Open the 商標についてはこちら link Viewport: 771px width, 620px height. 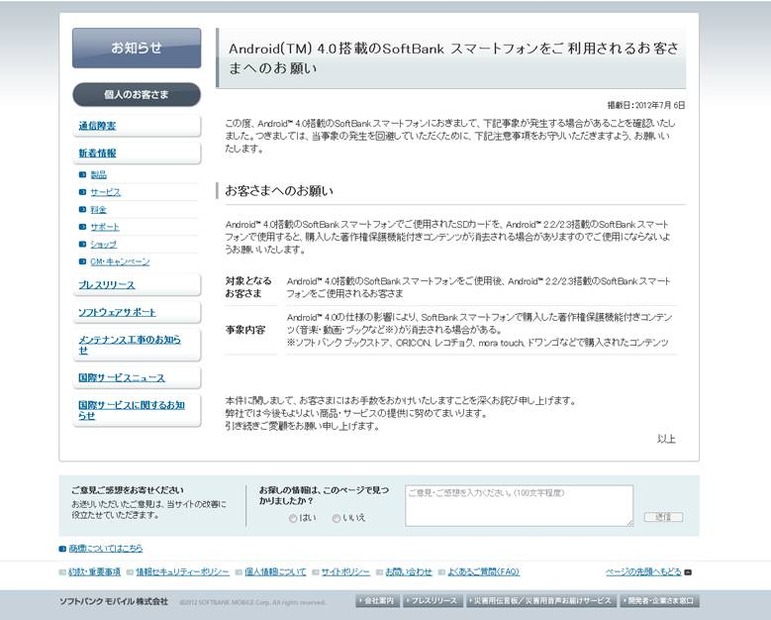point(106,548)
